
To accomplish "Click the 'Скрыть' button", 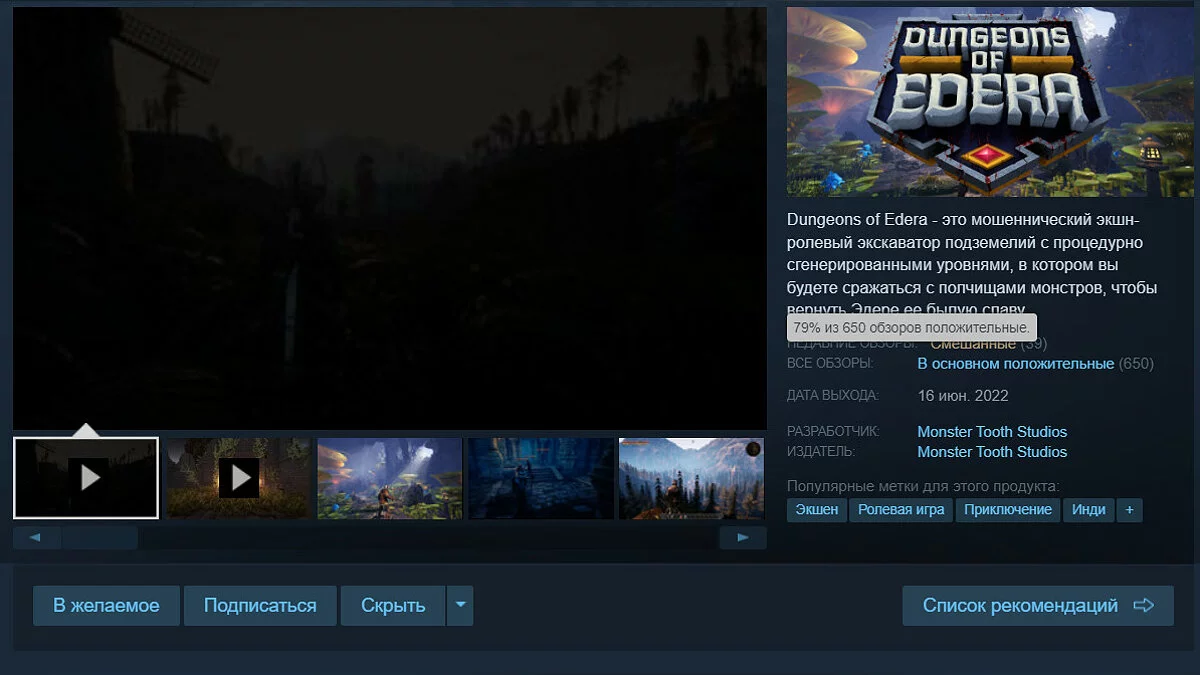I will point(393,606).
